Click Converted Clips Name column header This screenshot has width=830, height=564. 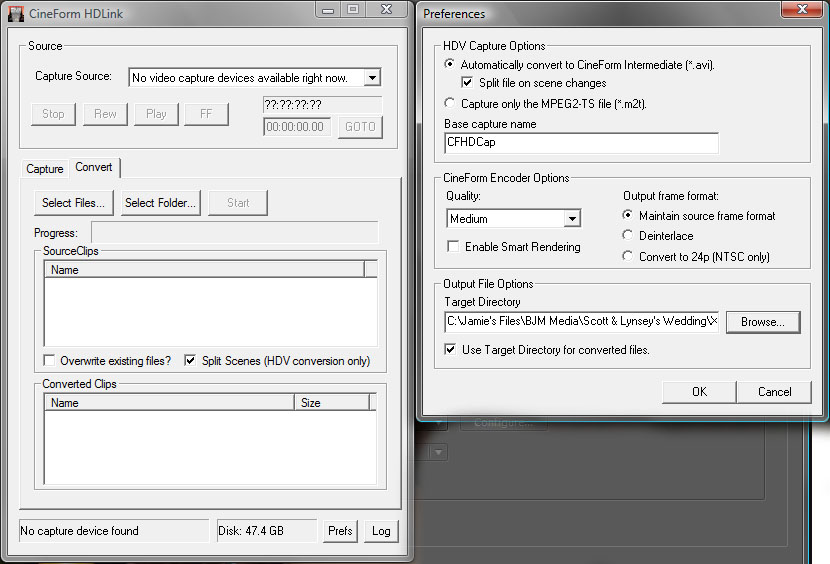click(x=169, y=402)
